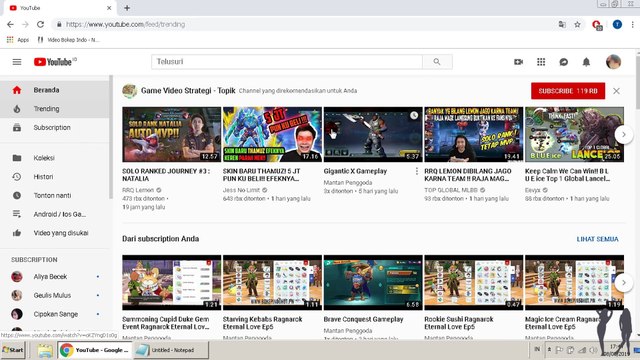Open taskbar file explorer folder icon
The height and width of the screenshot is (360, 640).
point(44,351)
